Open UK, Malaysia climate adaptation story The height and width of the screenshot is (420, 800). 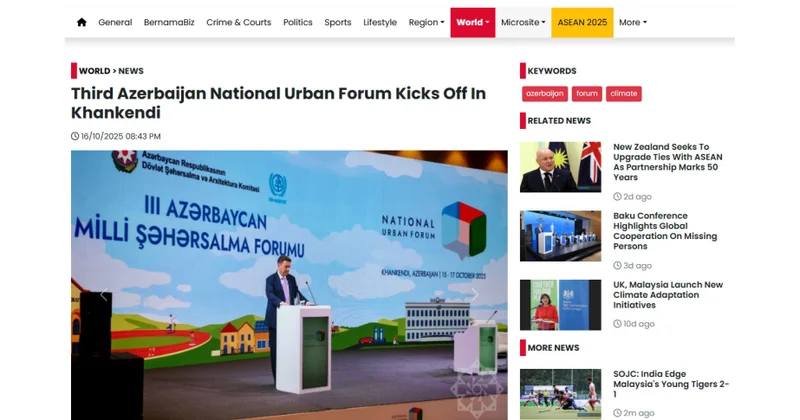point(668,295)
